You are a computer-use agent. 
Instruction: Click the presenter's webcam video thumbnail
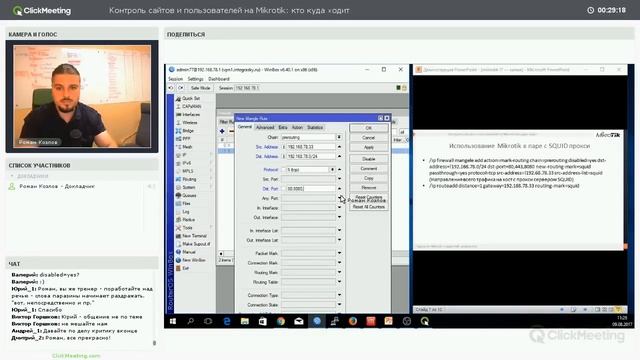82,96
